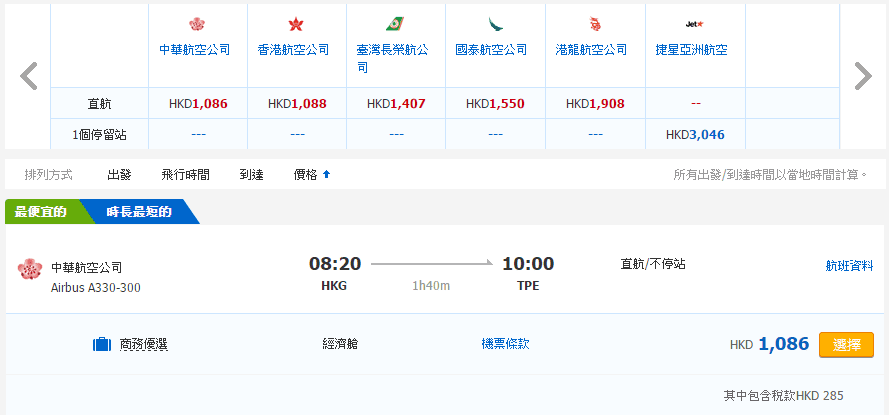Open the 航班資料 link
The width and height of the screenshot is (889, 415).
(x=849, y=265)
